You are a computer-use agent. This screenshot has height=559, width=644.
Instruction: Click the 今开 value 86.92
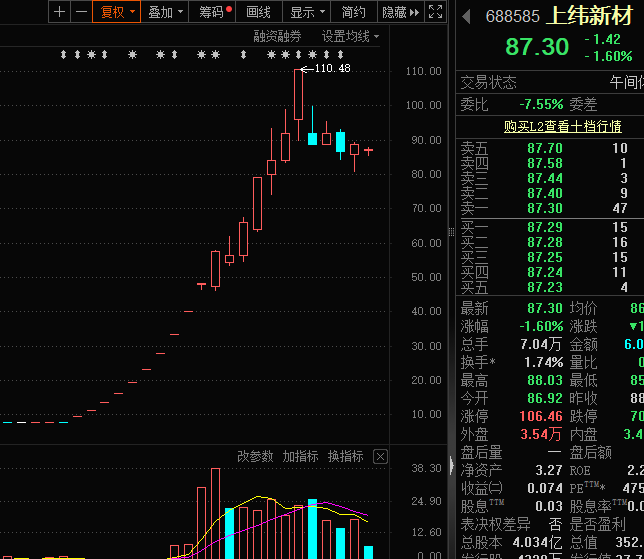(545, 398)
